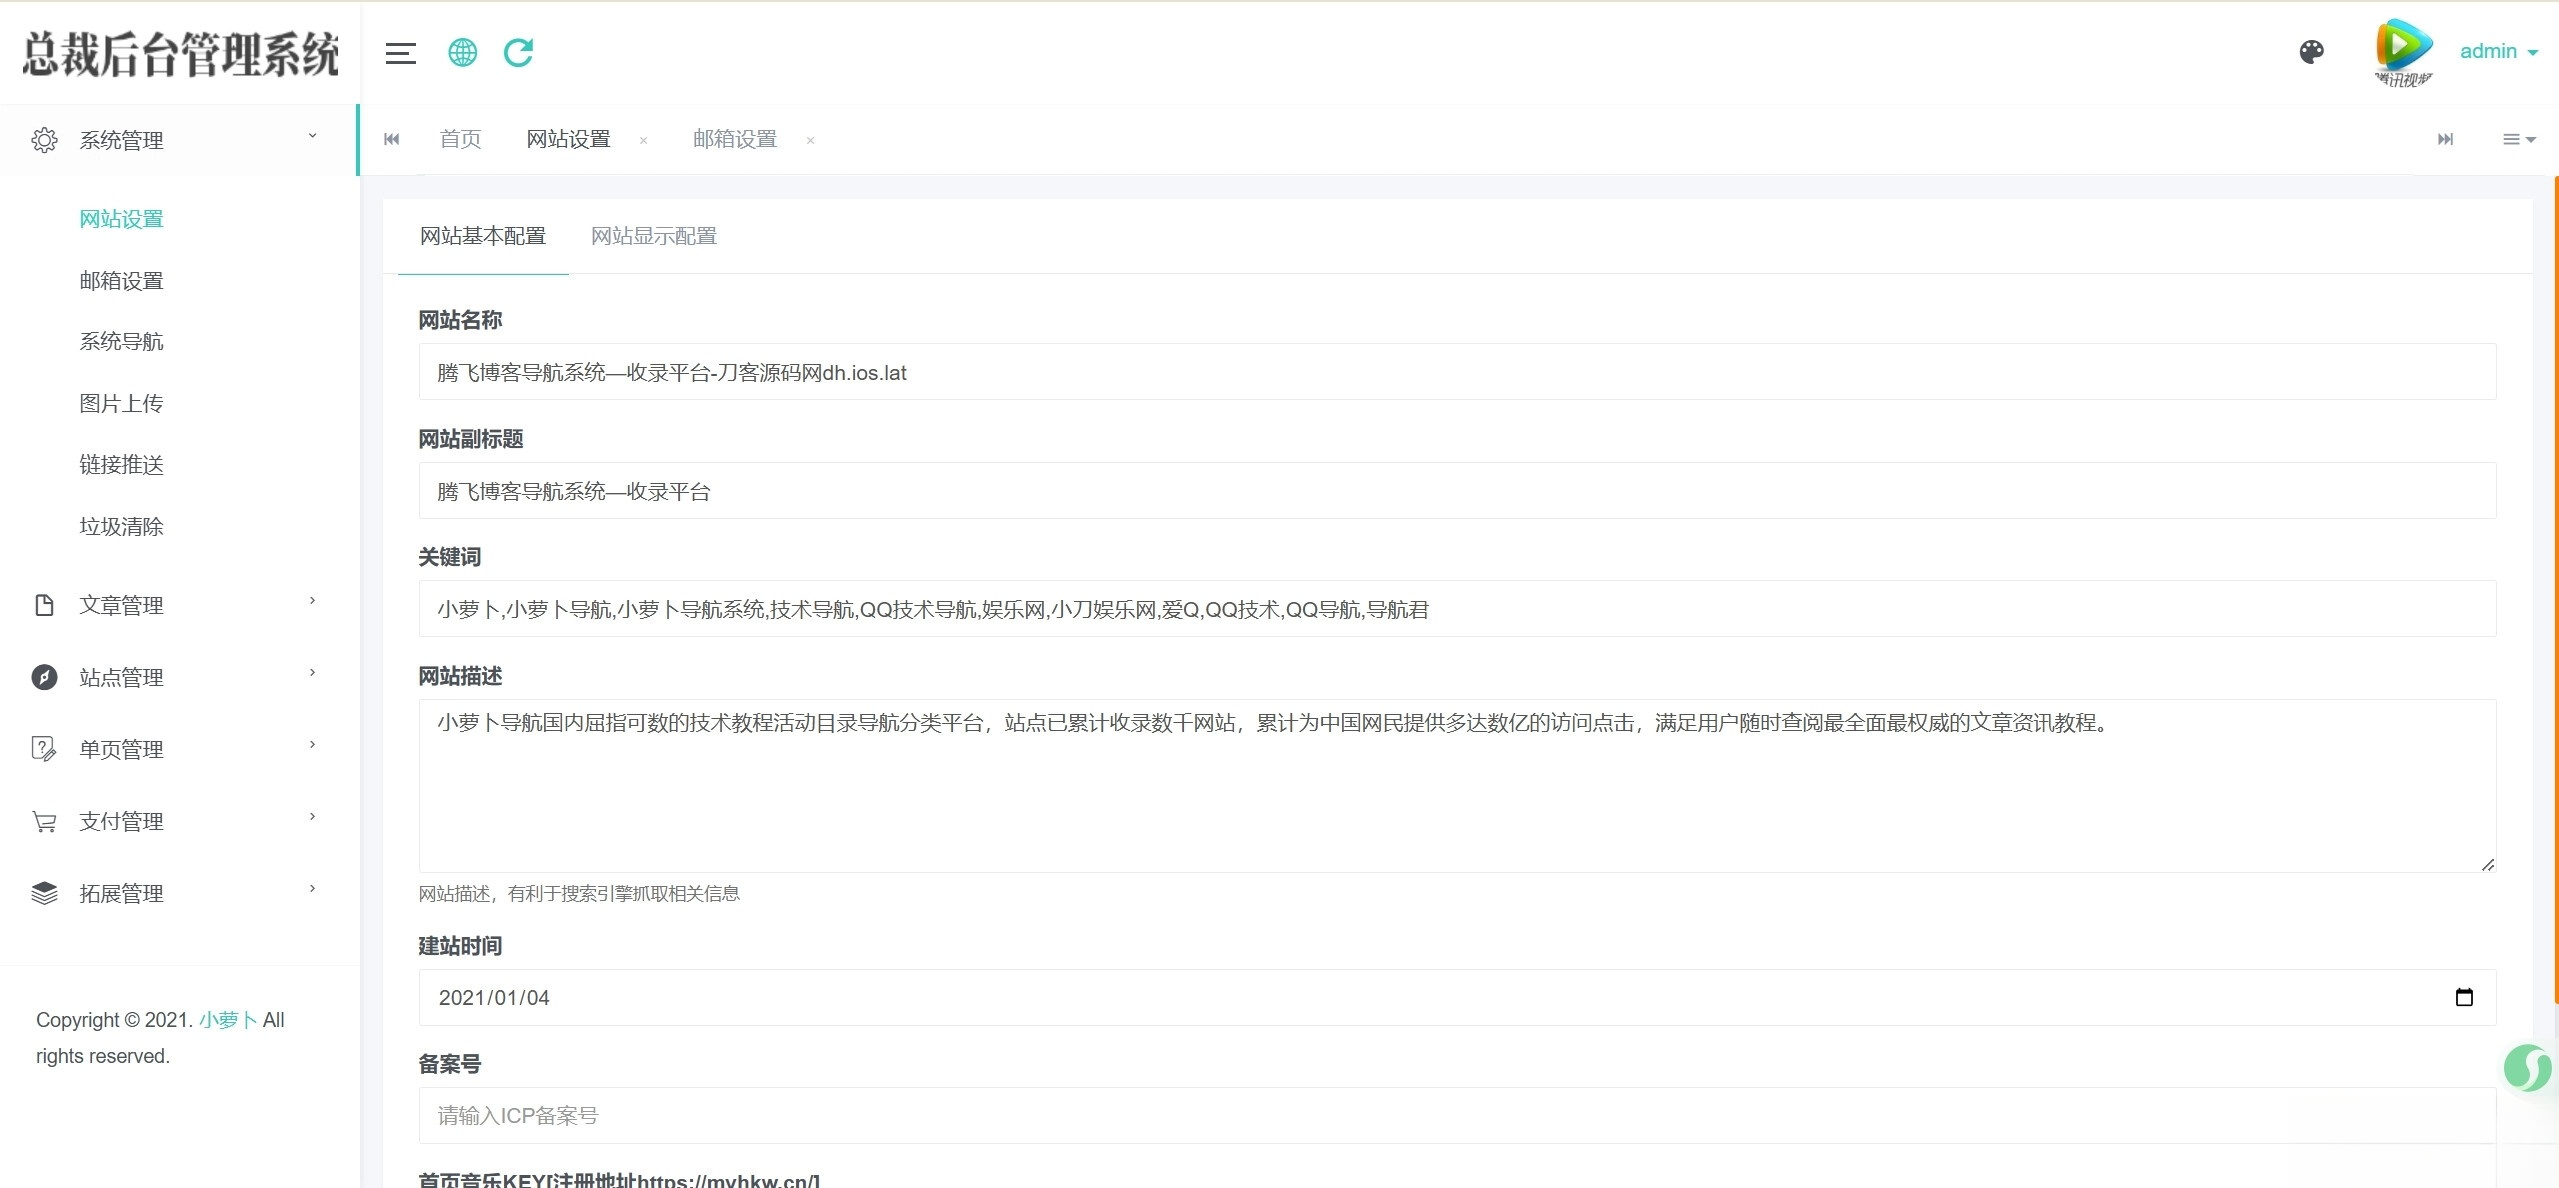2559x1188 pixels.
Task: Close the 邮箱设置 tab
Action: 809,141
